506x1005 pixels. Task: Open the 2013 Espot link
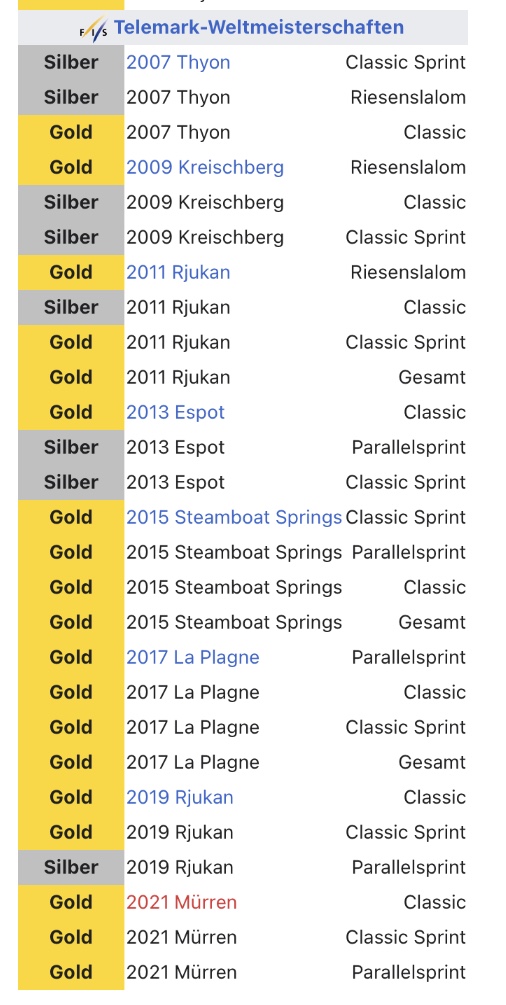[x=175, y=412]
